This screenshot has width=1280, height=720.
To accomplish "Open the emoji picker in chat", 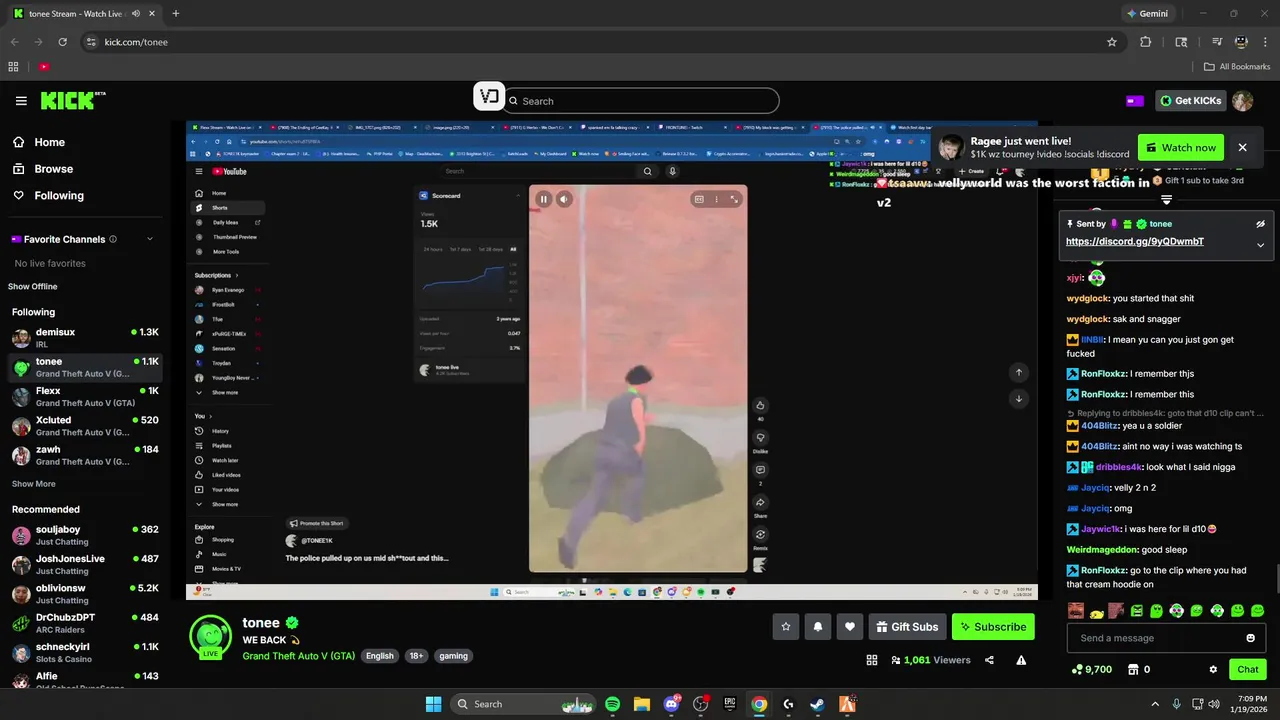I will point(1250,638).
